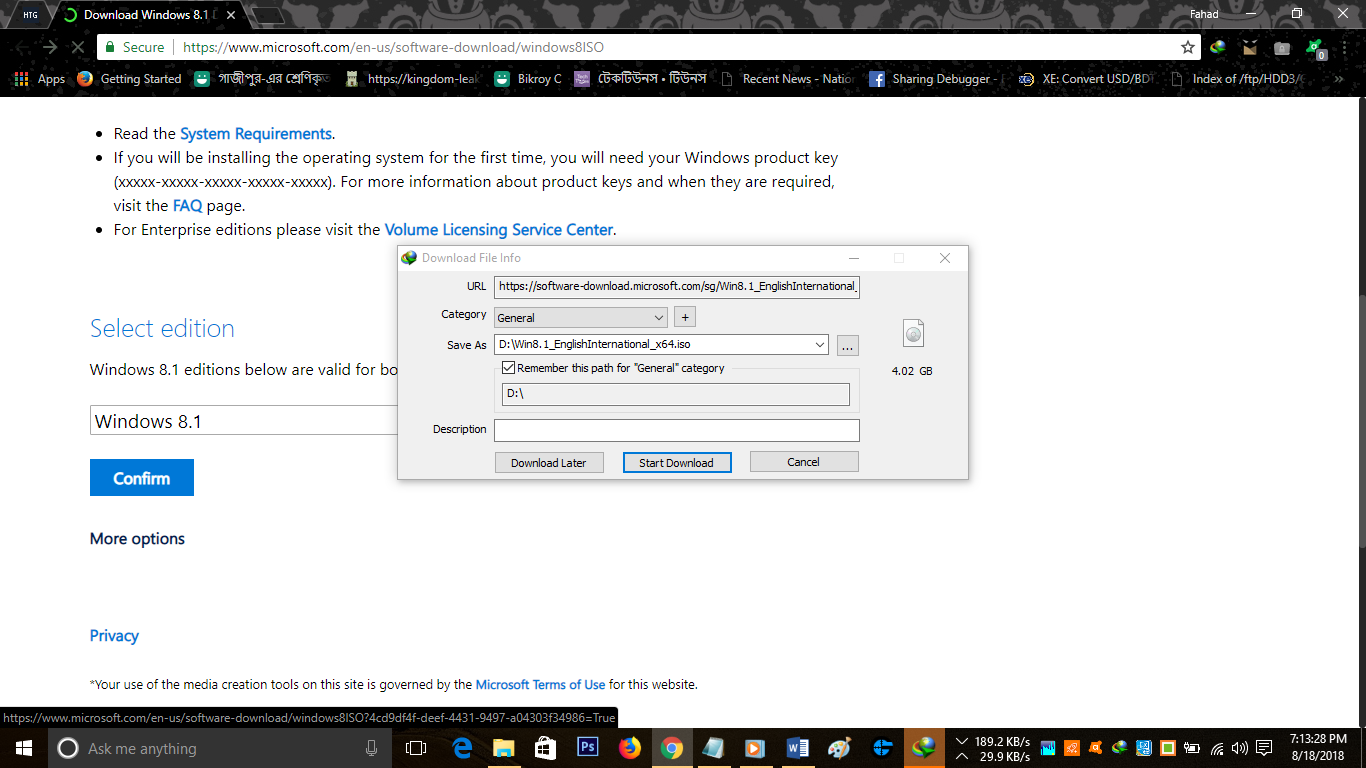Open the System Requirements link
Image resolution: width=1366 pixels, height=768 pixels.
[x=256, y=134]
